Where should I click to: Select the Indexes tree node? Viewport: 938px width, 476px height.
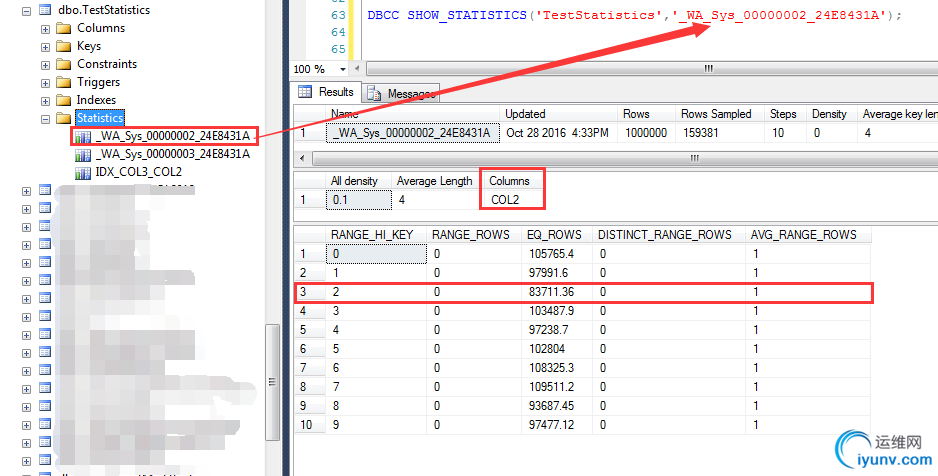pyautogui.click(x=96, y=100)
